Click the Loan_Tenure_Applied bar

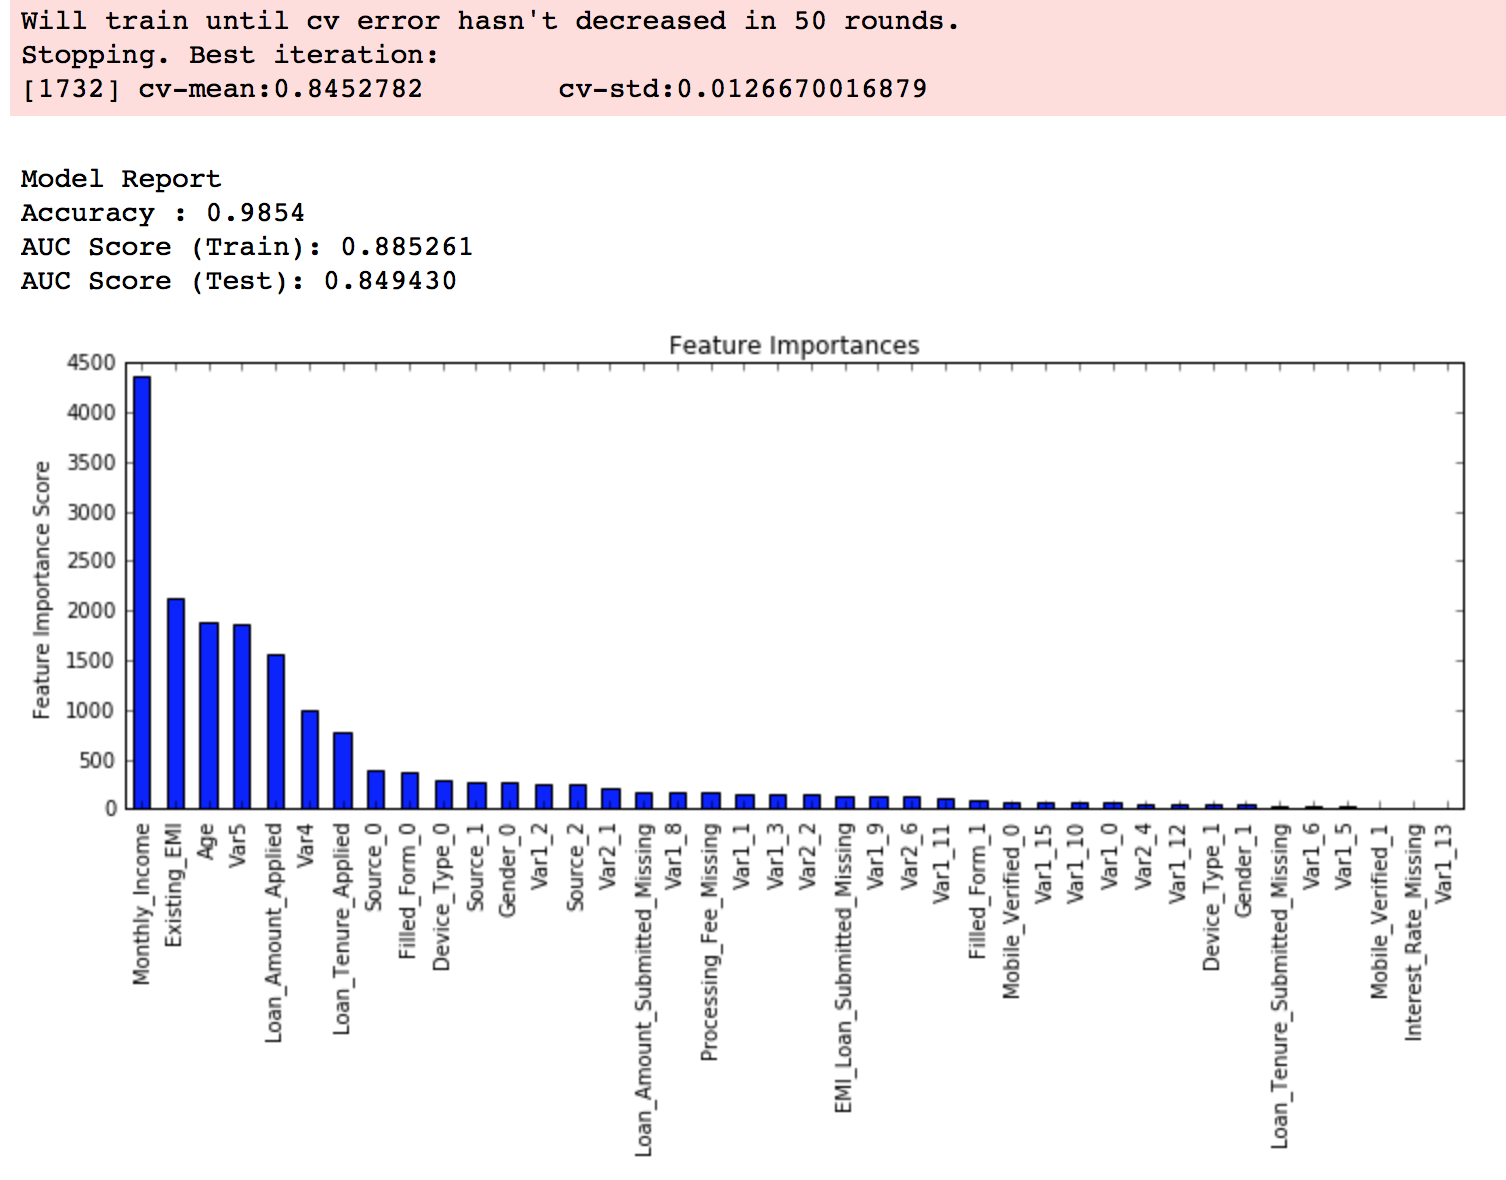(x=343, y=770)
